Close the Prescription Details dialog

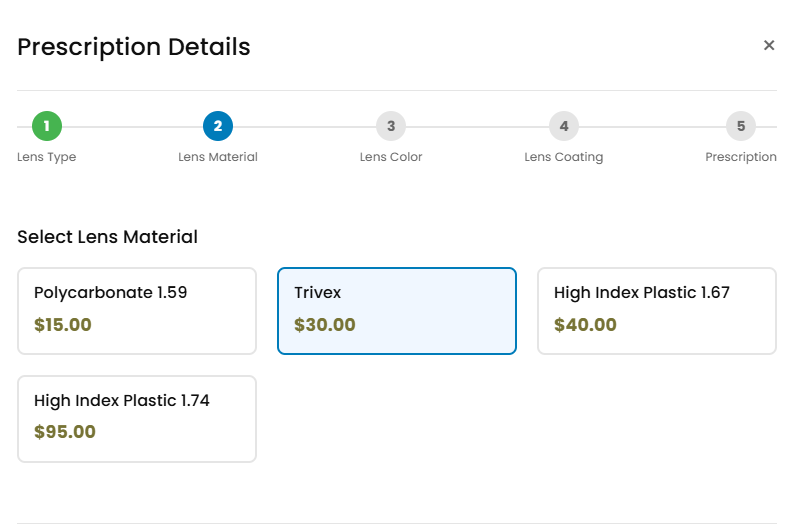(769, 46)
